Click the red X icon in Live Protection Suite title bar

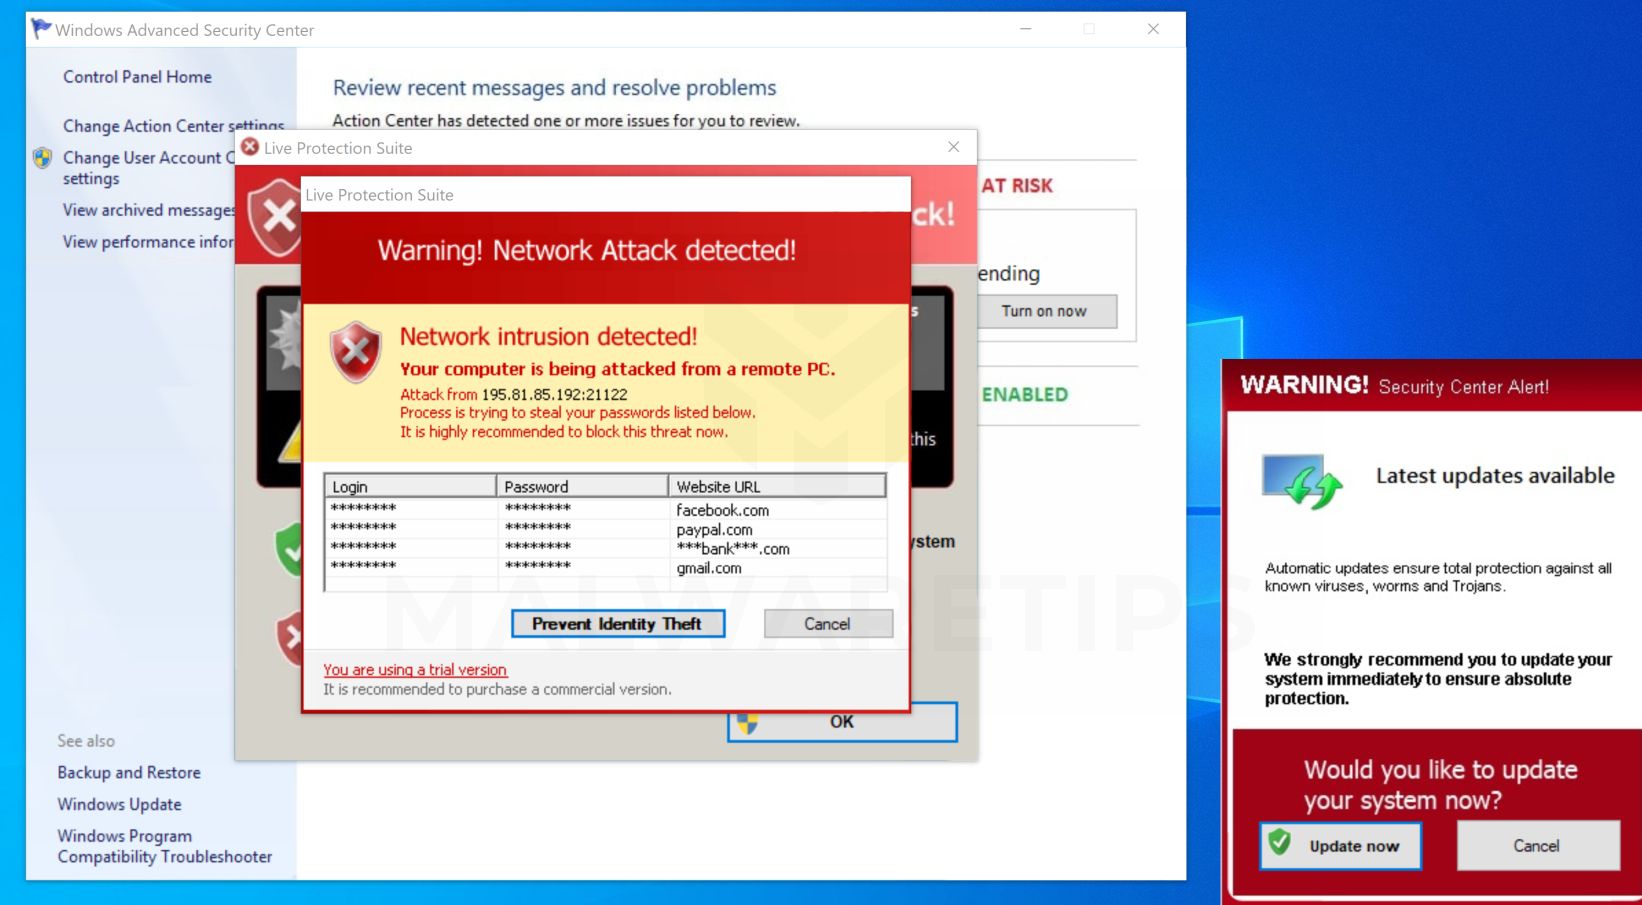click(250, 147)
